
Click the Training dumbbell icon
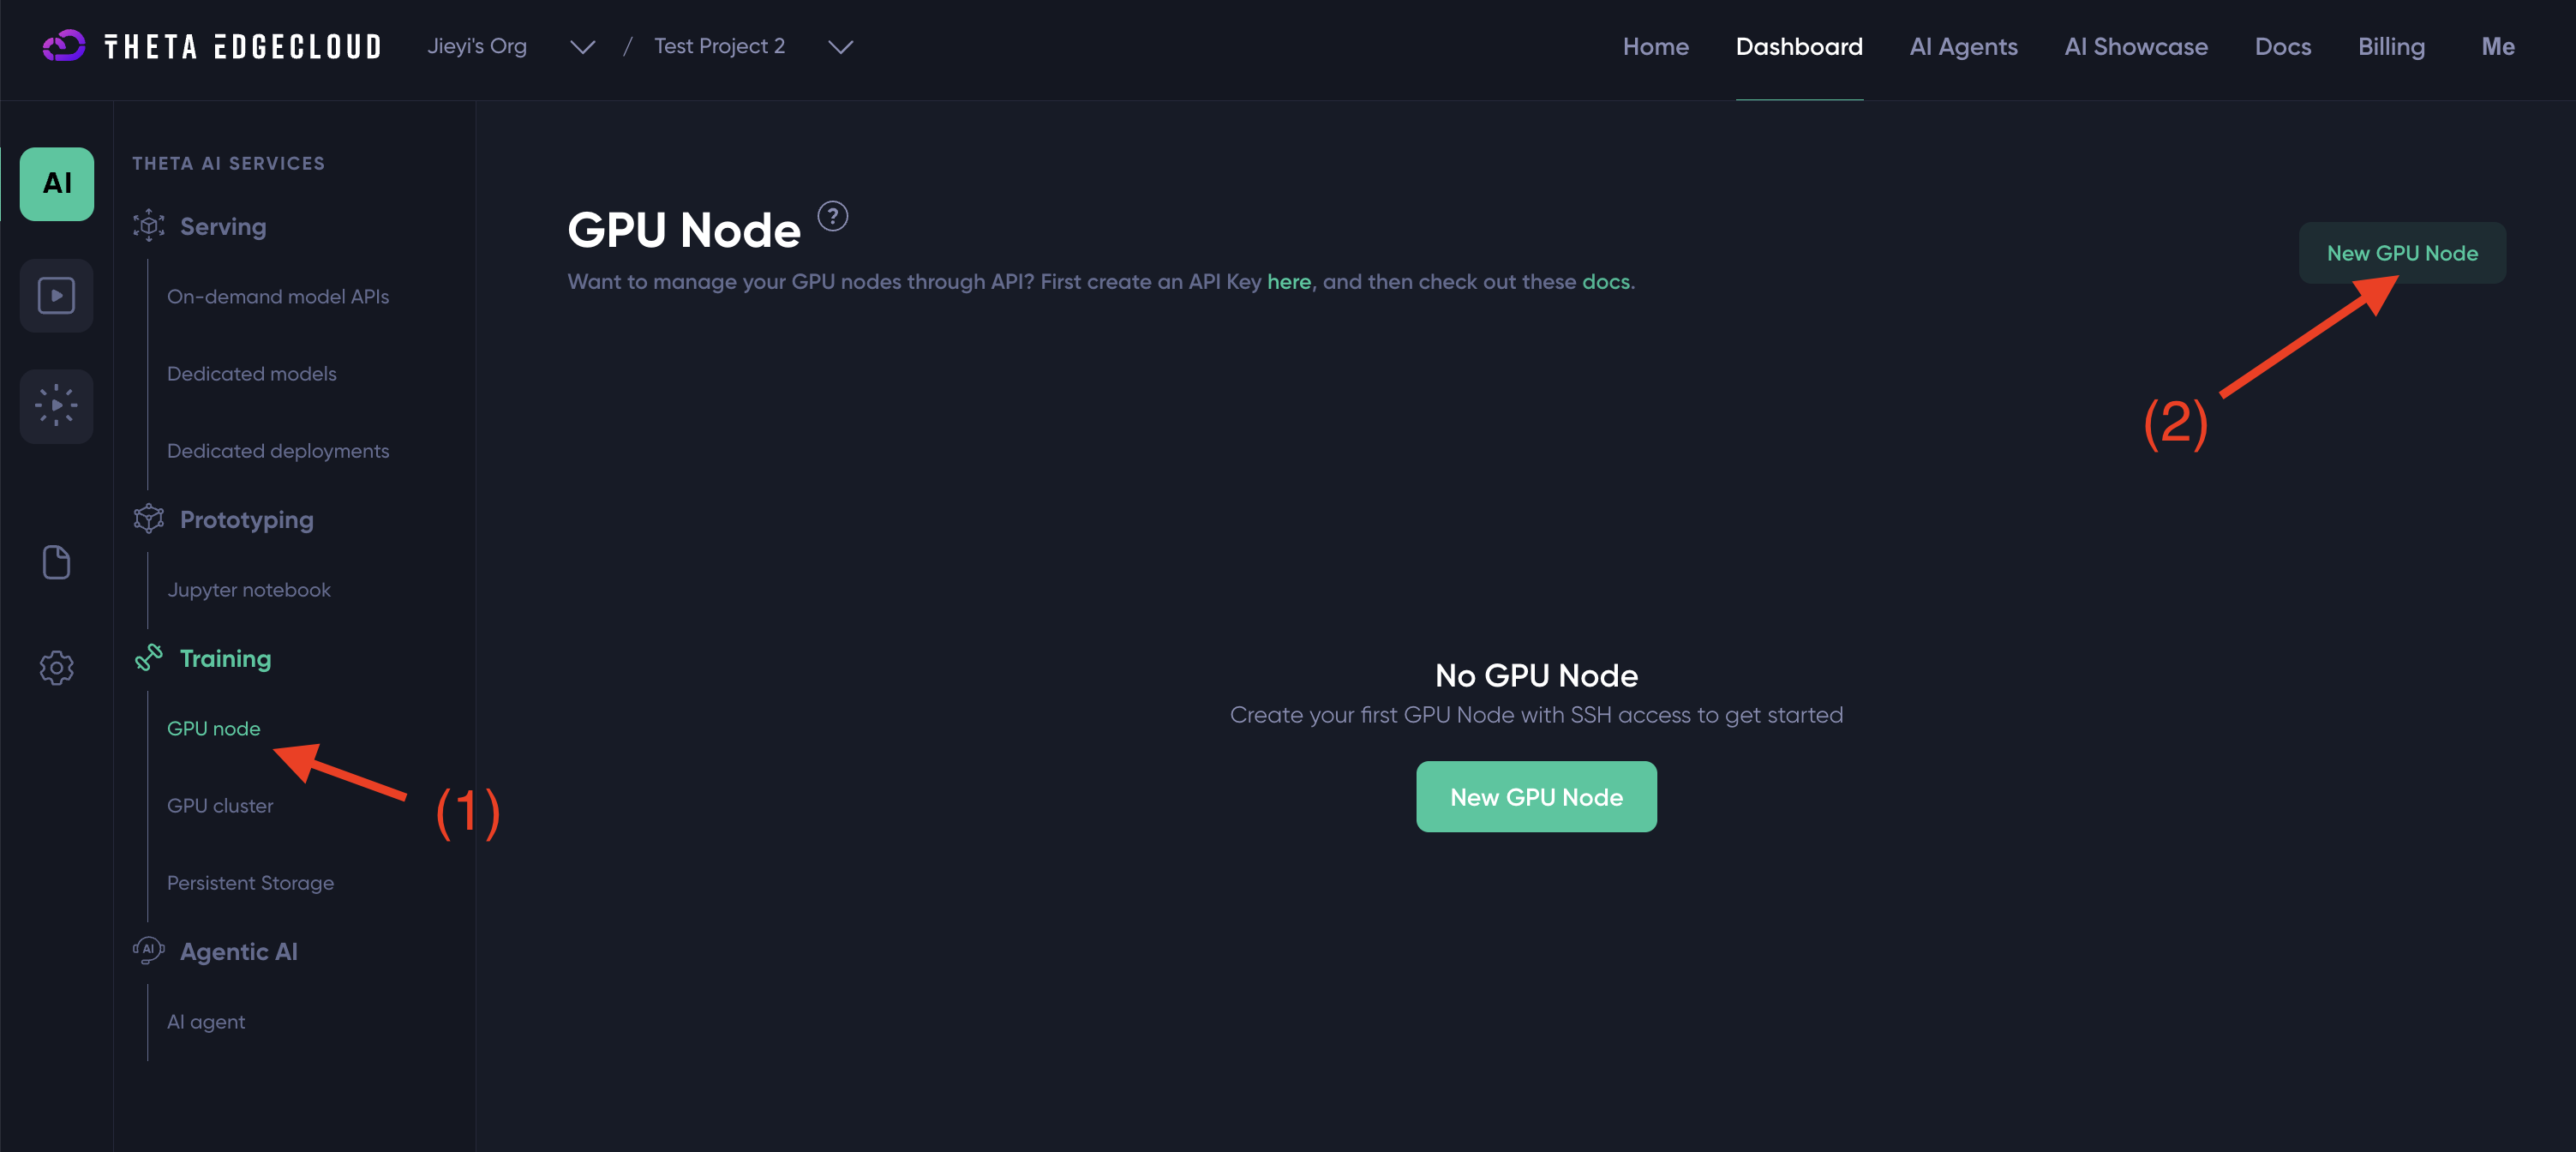click(149, 657)
